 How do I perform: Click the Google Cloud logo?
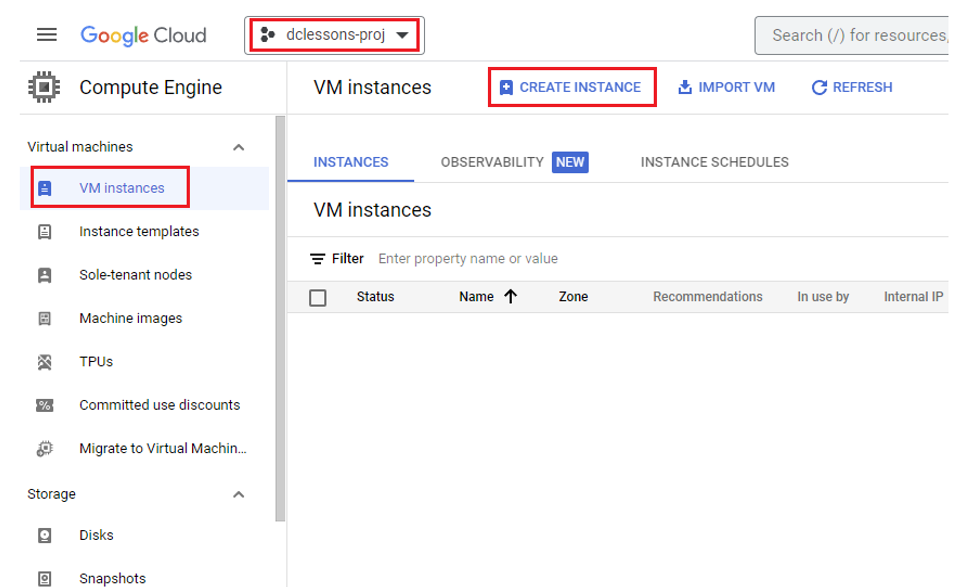(144, 35)
